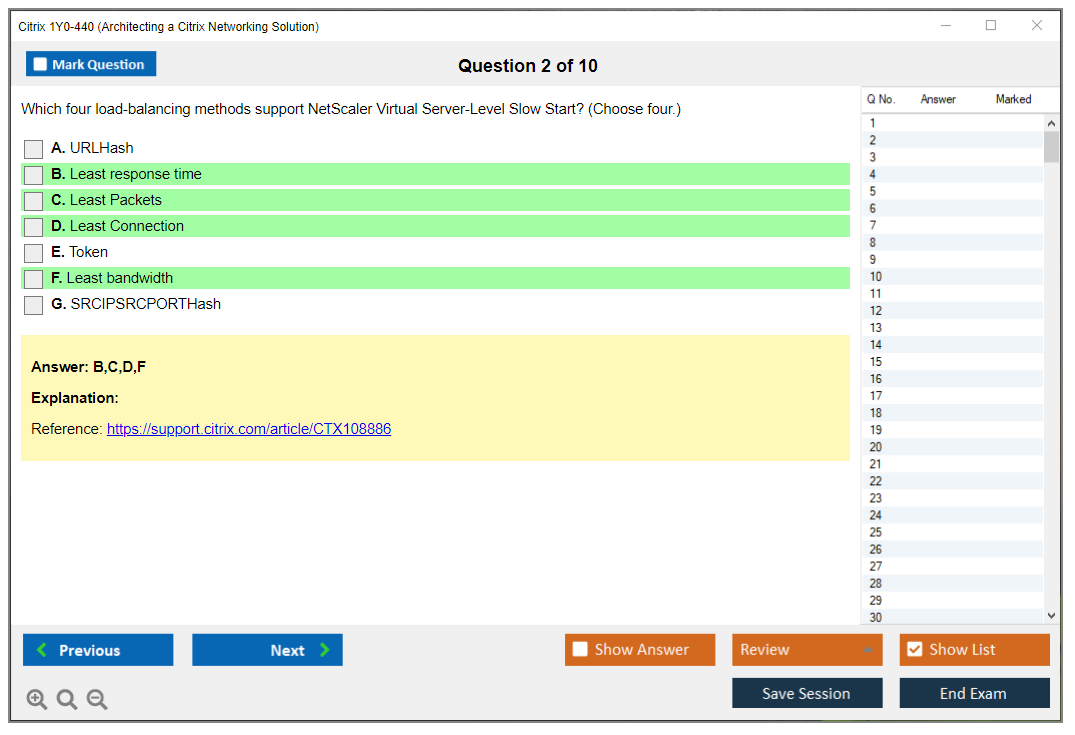Check option B. Least response time
1075x735 pixels.
34,175
